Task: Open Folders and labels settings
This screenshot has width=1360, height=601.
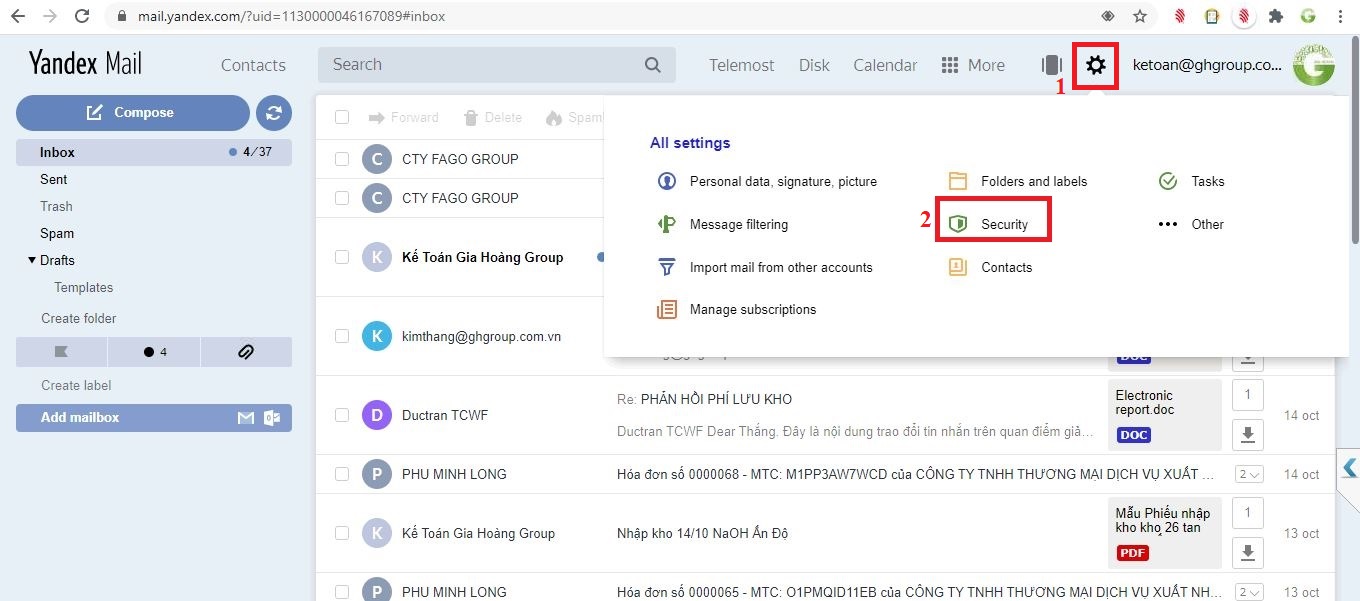Action: [1017, 181]
